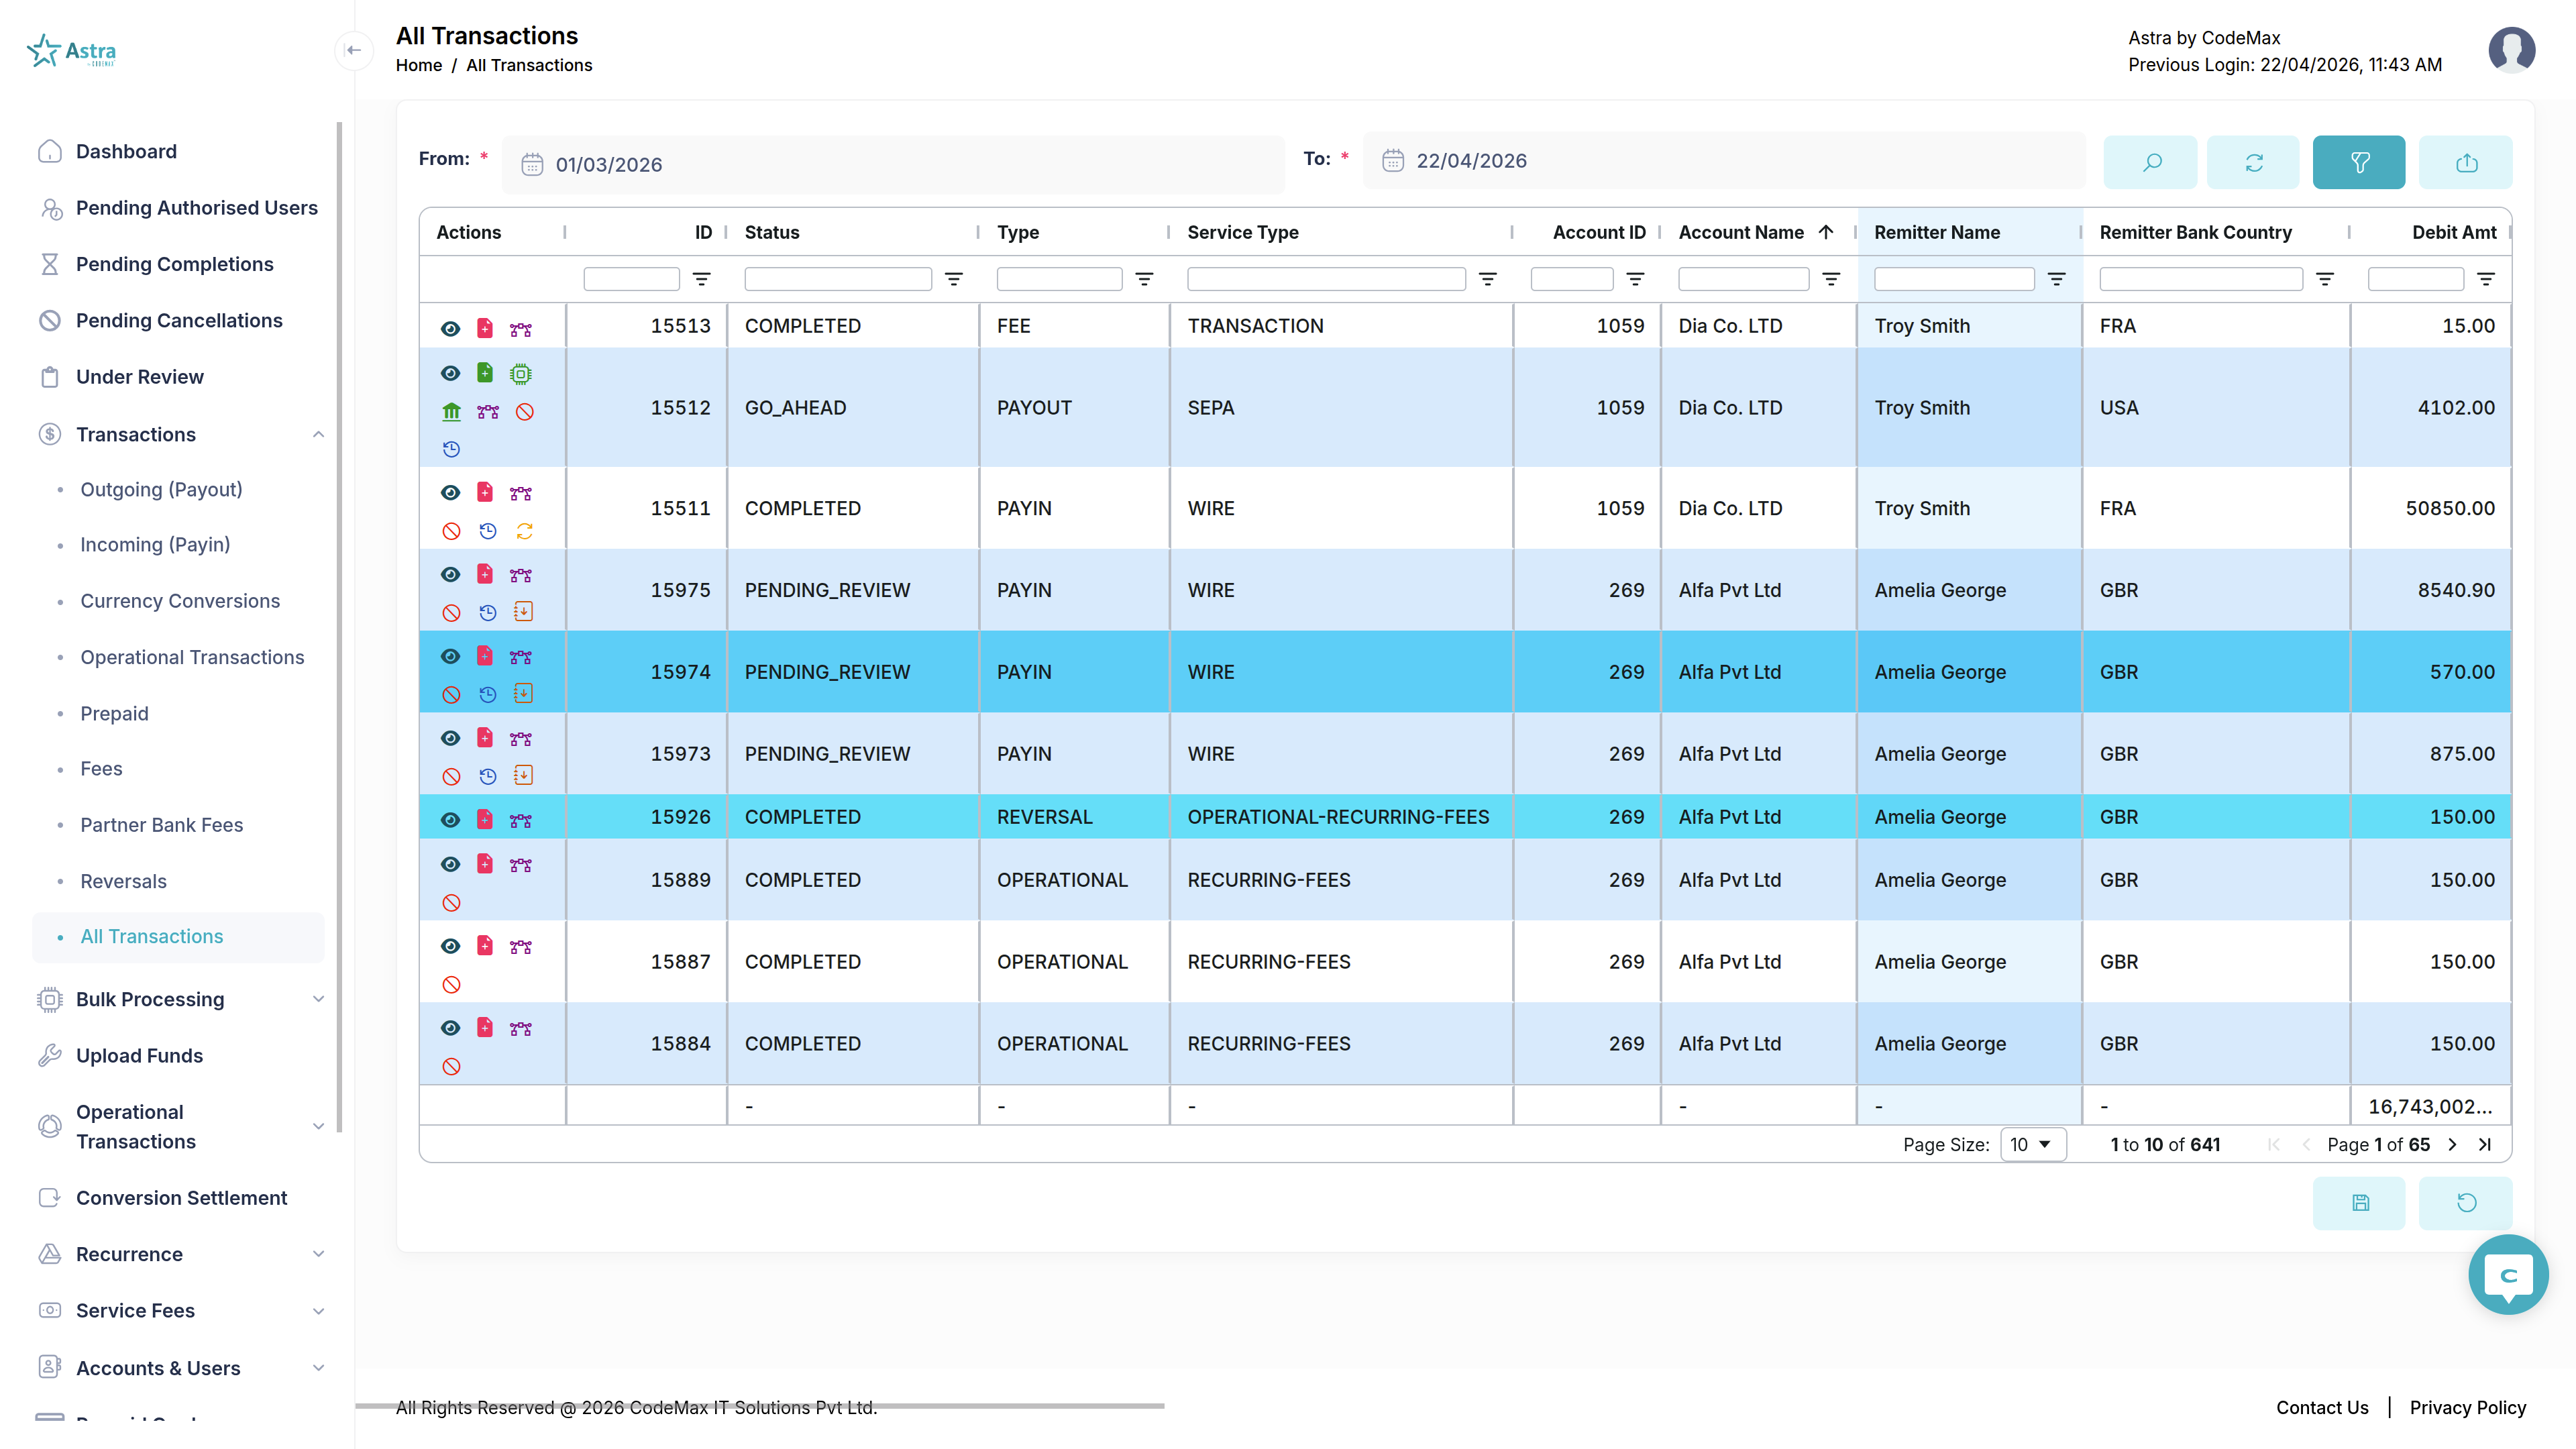Open Service Type column filter menu
The width and height of the screenshot is (2576, 1449).
1488,280
